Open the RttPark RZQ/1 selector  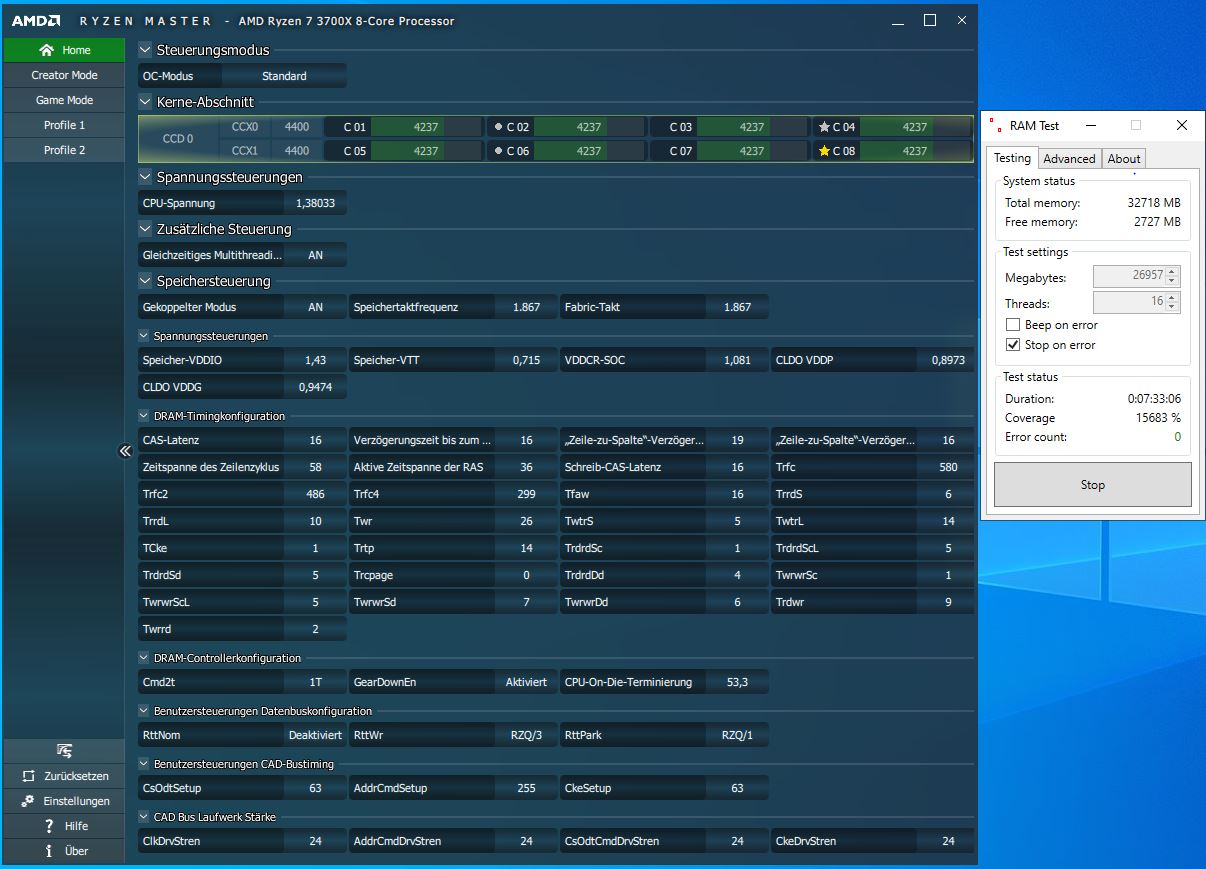coord(737,735)
